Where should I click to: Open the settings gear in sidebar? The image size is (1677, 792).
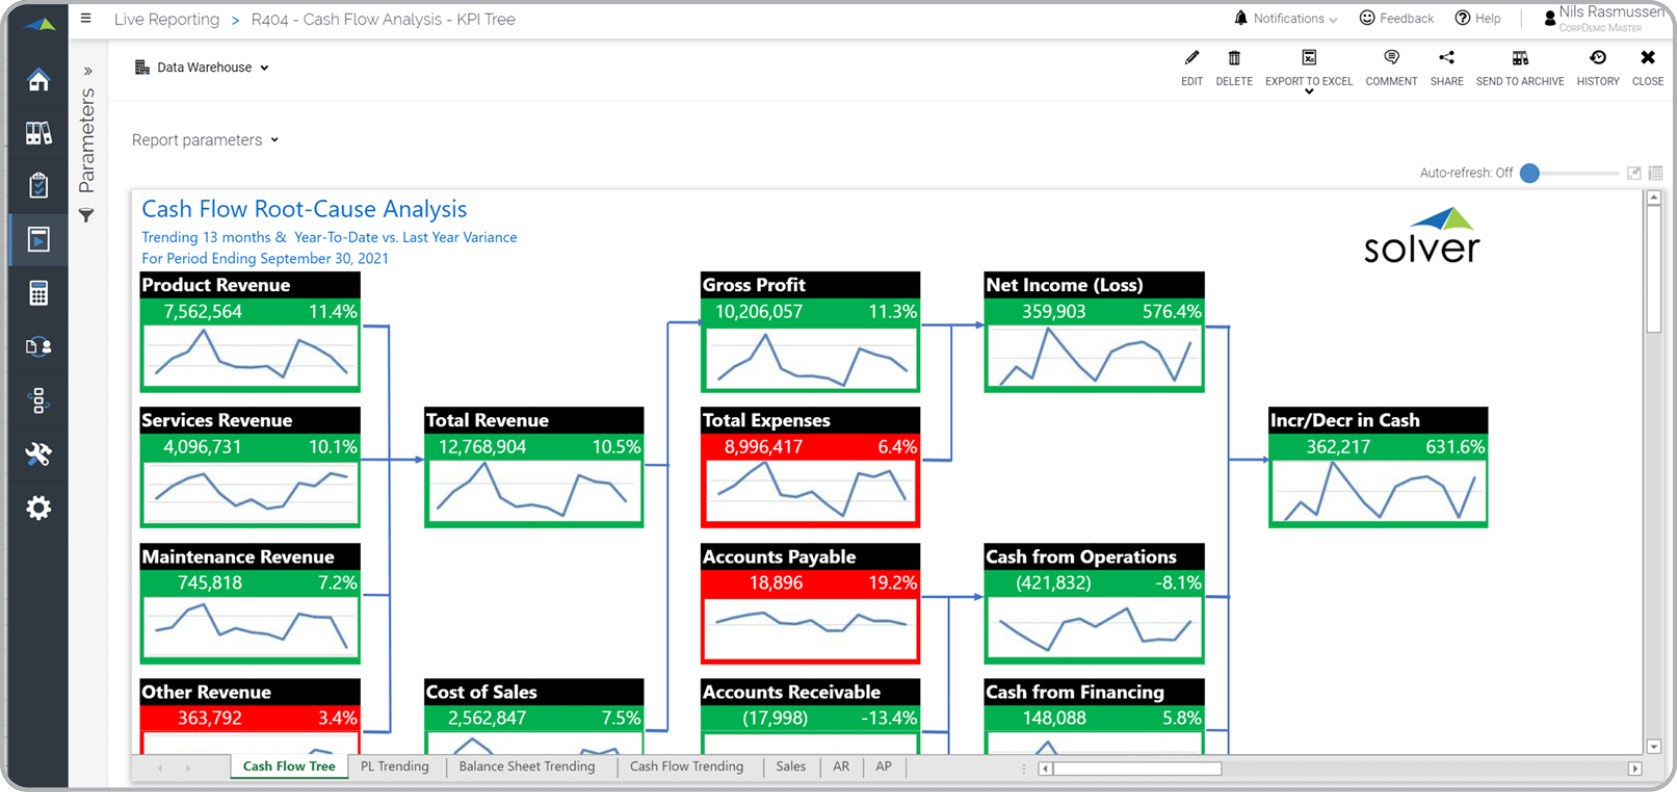[38, 508]
